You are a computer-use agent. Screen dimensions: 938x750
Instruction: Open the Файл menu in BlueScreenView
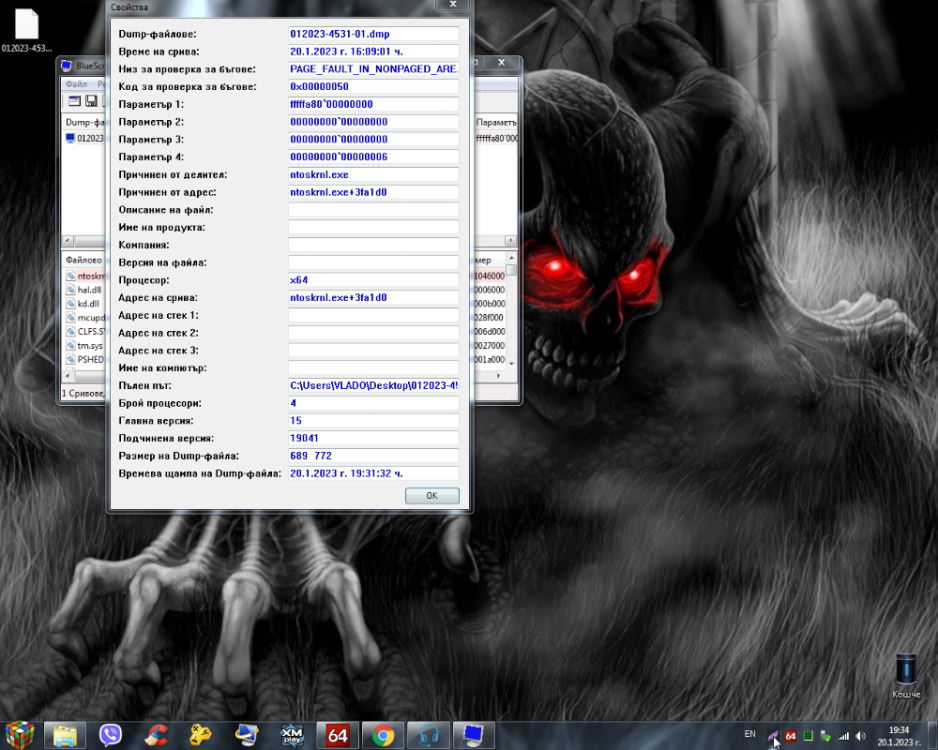pyautogui.click(x=77, y=84)
